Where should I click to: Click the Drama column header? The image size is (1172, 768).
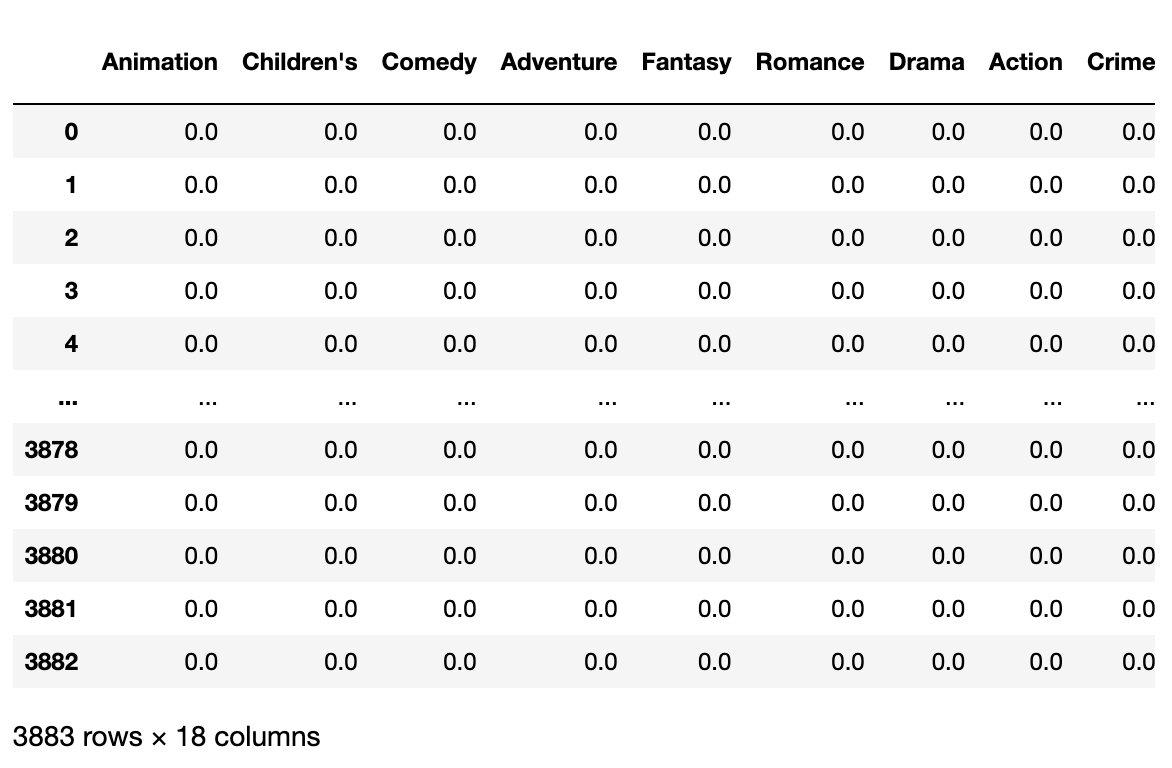927,62
